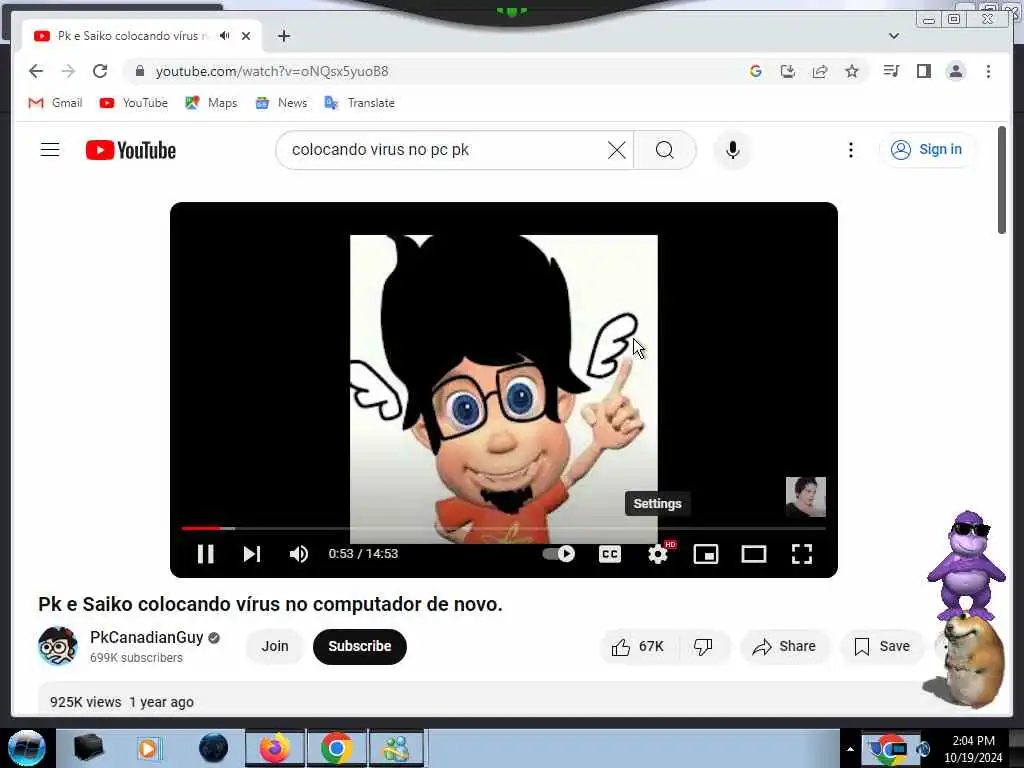Open the media player taskbar icon
Screen dimensions: 1024x768
[x=148, y=748]
